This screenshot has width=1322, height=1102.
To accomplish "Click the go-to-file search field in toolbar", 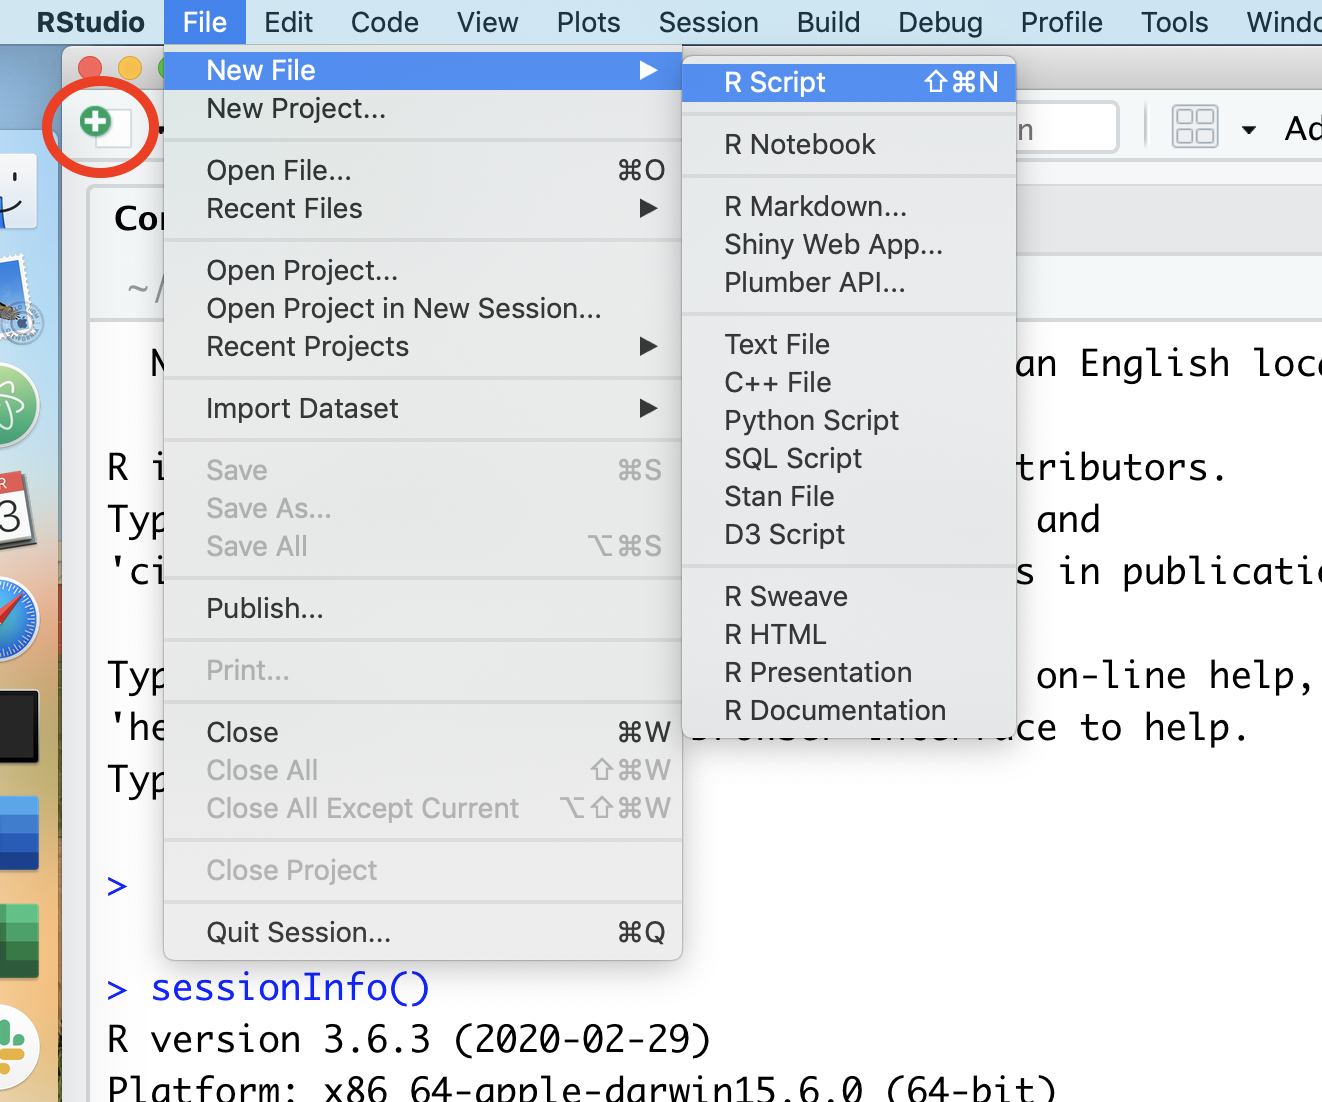I will (1064, 129).
